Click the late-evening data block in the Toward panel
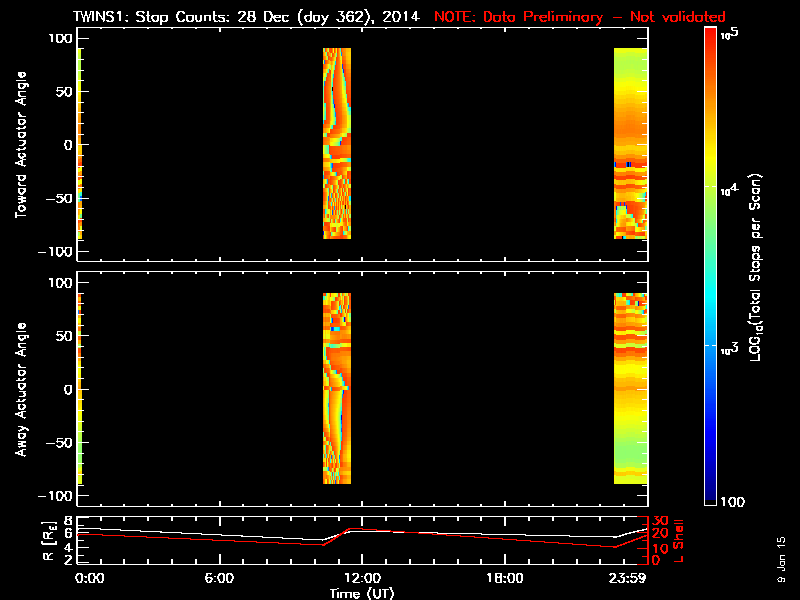Viewport: 800px width, 600px height. (631, 143)
